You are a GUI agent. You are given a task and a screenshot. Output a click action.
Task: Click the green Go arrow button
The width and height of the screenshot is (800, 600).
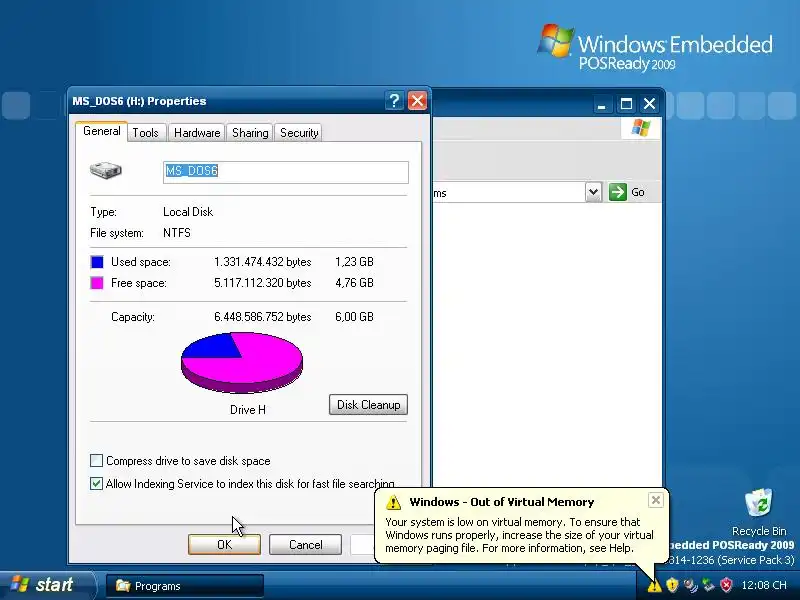click(x=617, y=192)
